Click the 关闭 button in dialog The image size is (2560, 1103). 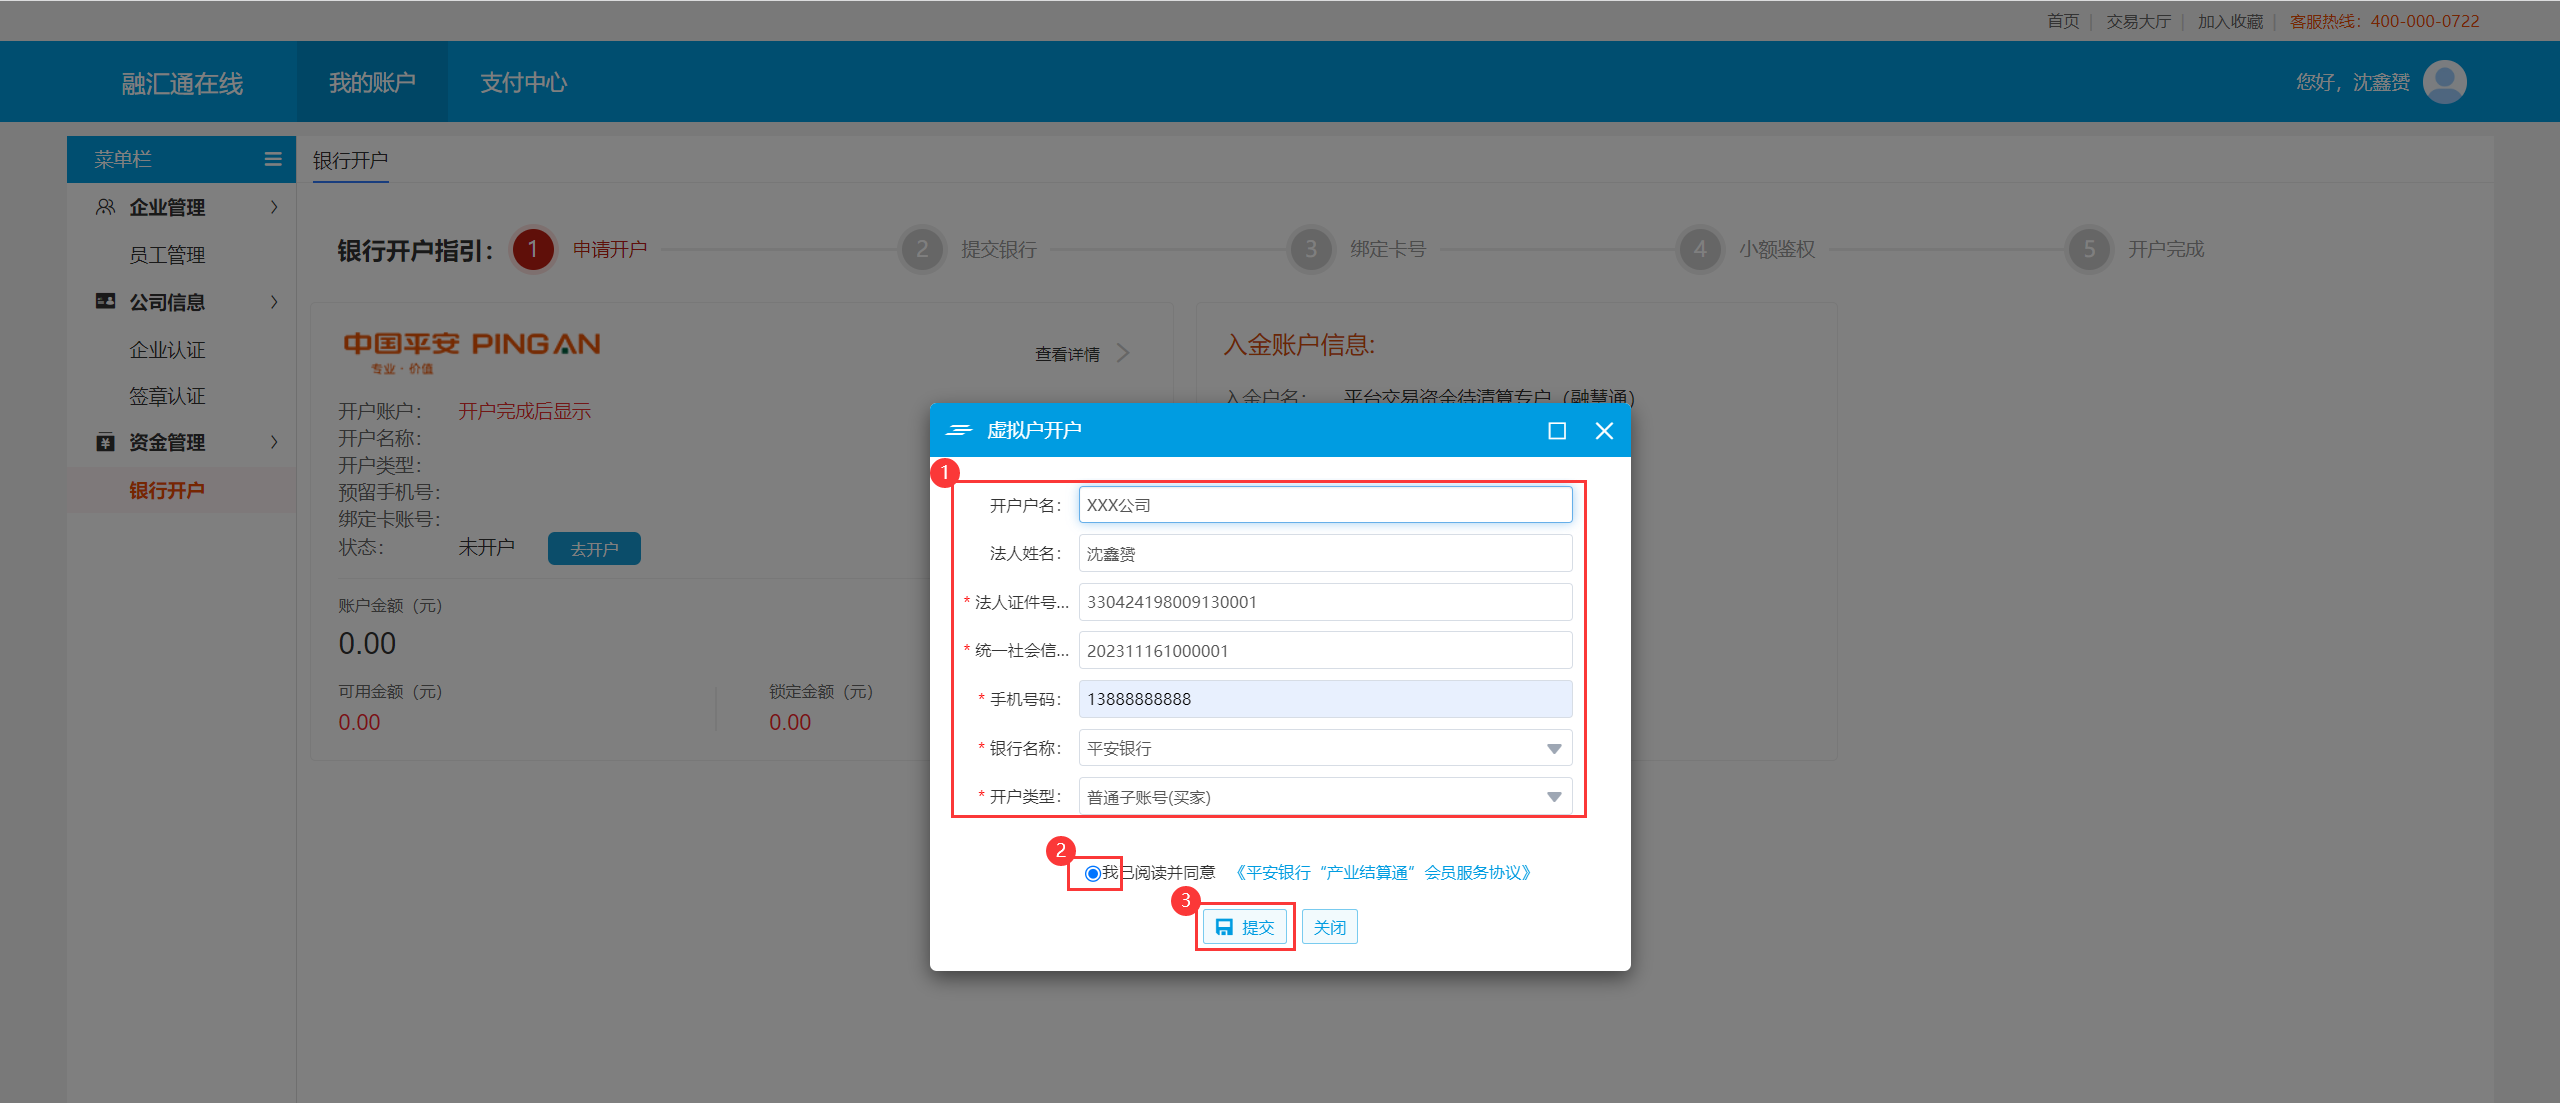1329,927
